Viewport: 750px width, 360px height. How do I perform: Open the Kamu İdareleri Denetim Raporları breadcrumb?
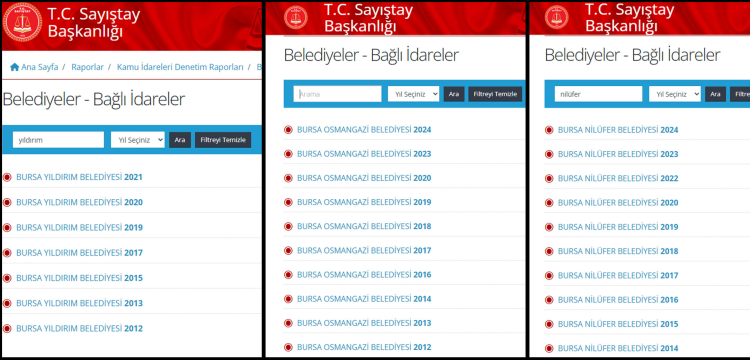pos(180,67)
